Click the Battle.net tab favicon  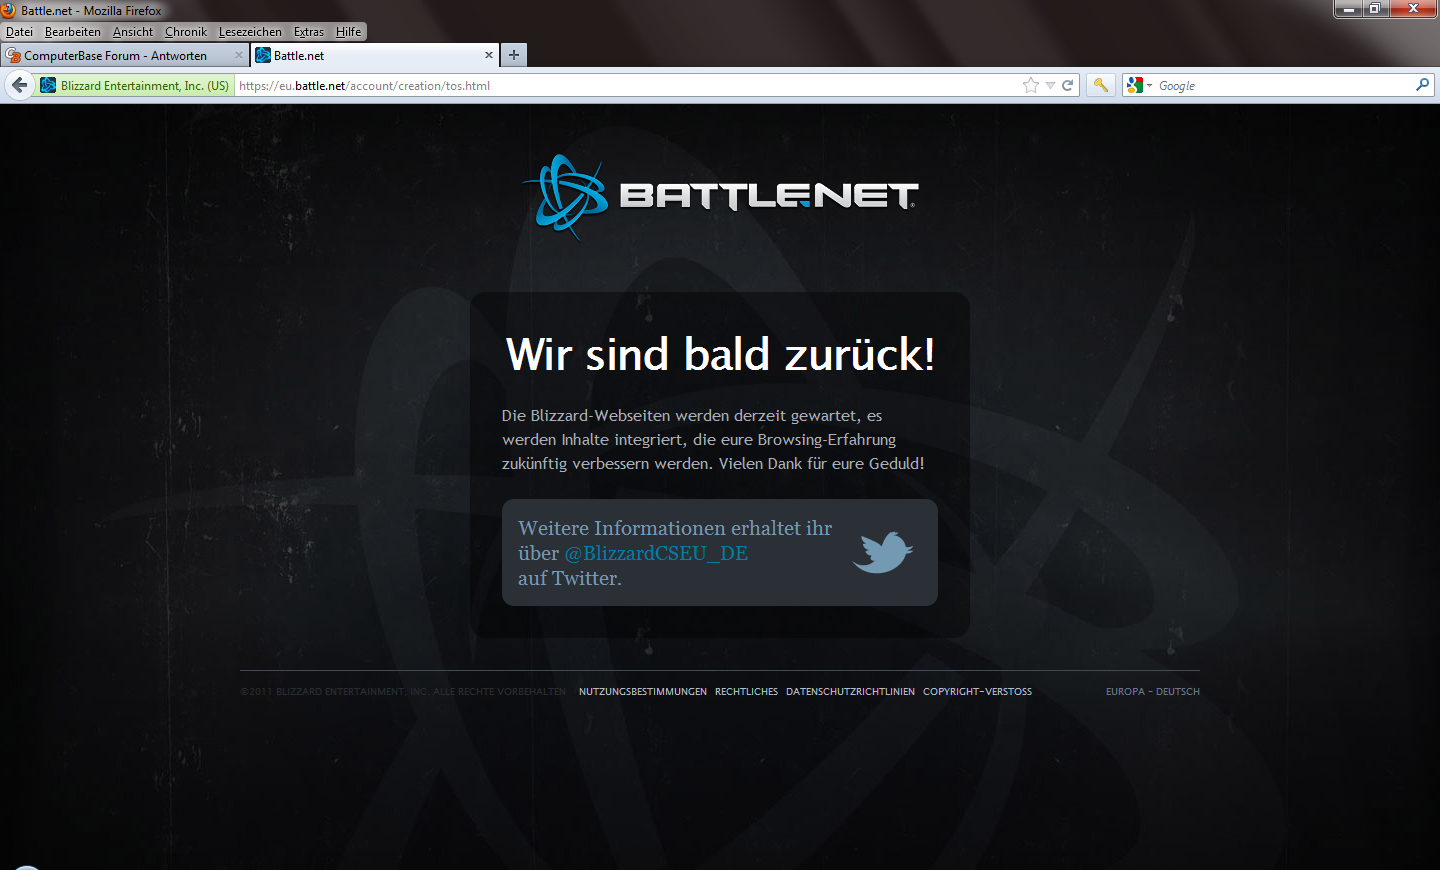point(263,55)
